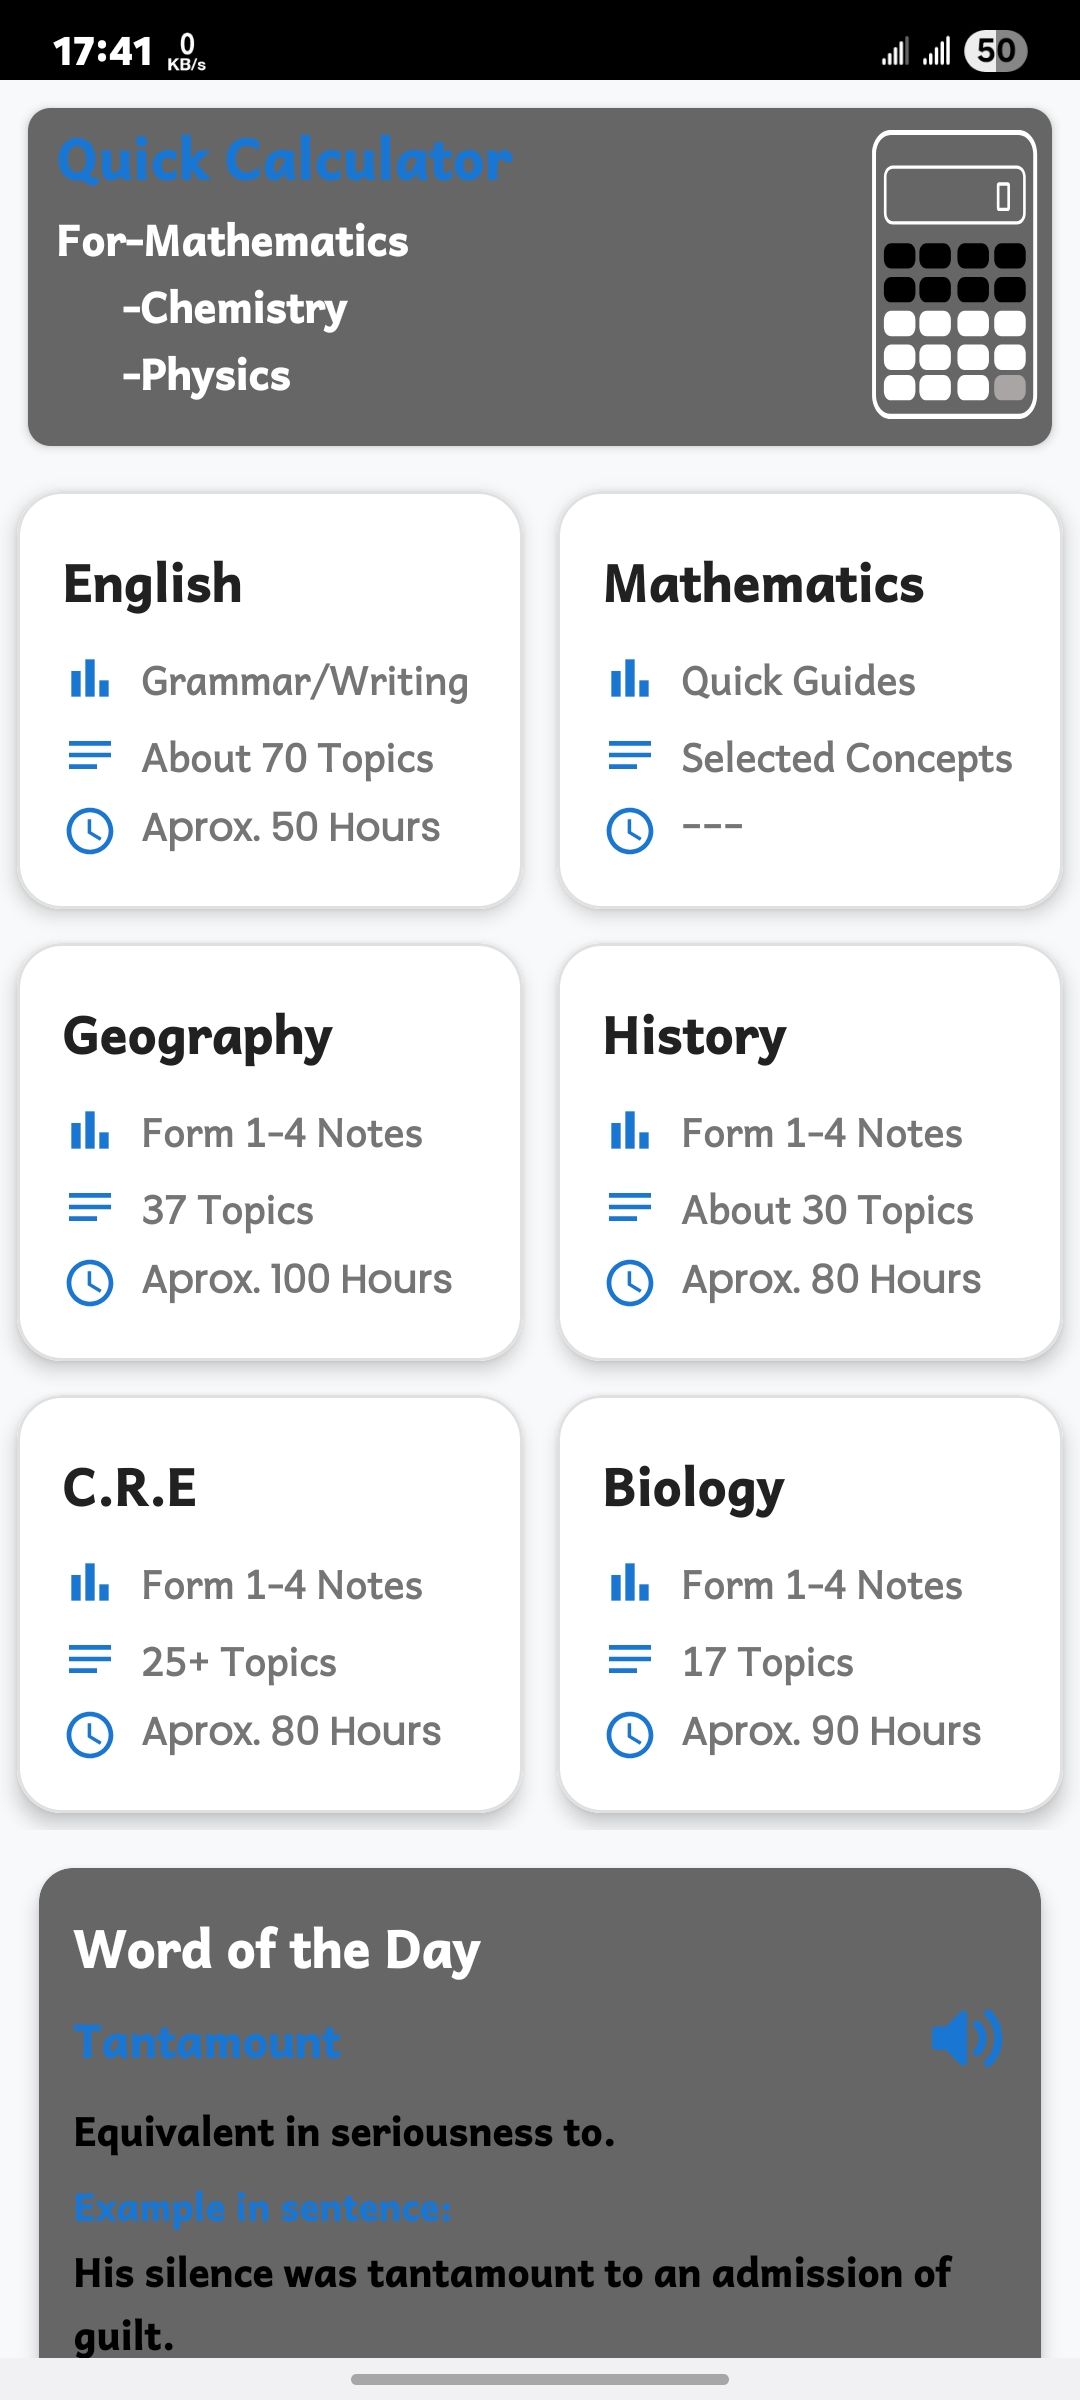1080x2400 pixels.
Task: Tap the bottom navigation handle bar
Action: coord(540,2379)
